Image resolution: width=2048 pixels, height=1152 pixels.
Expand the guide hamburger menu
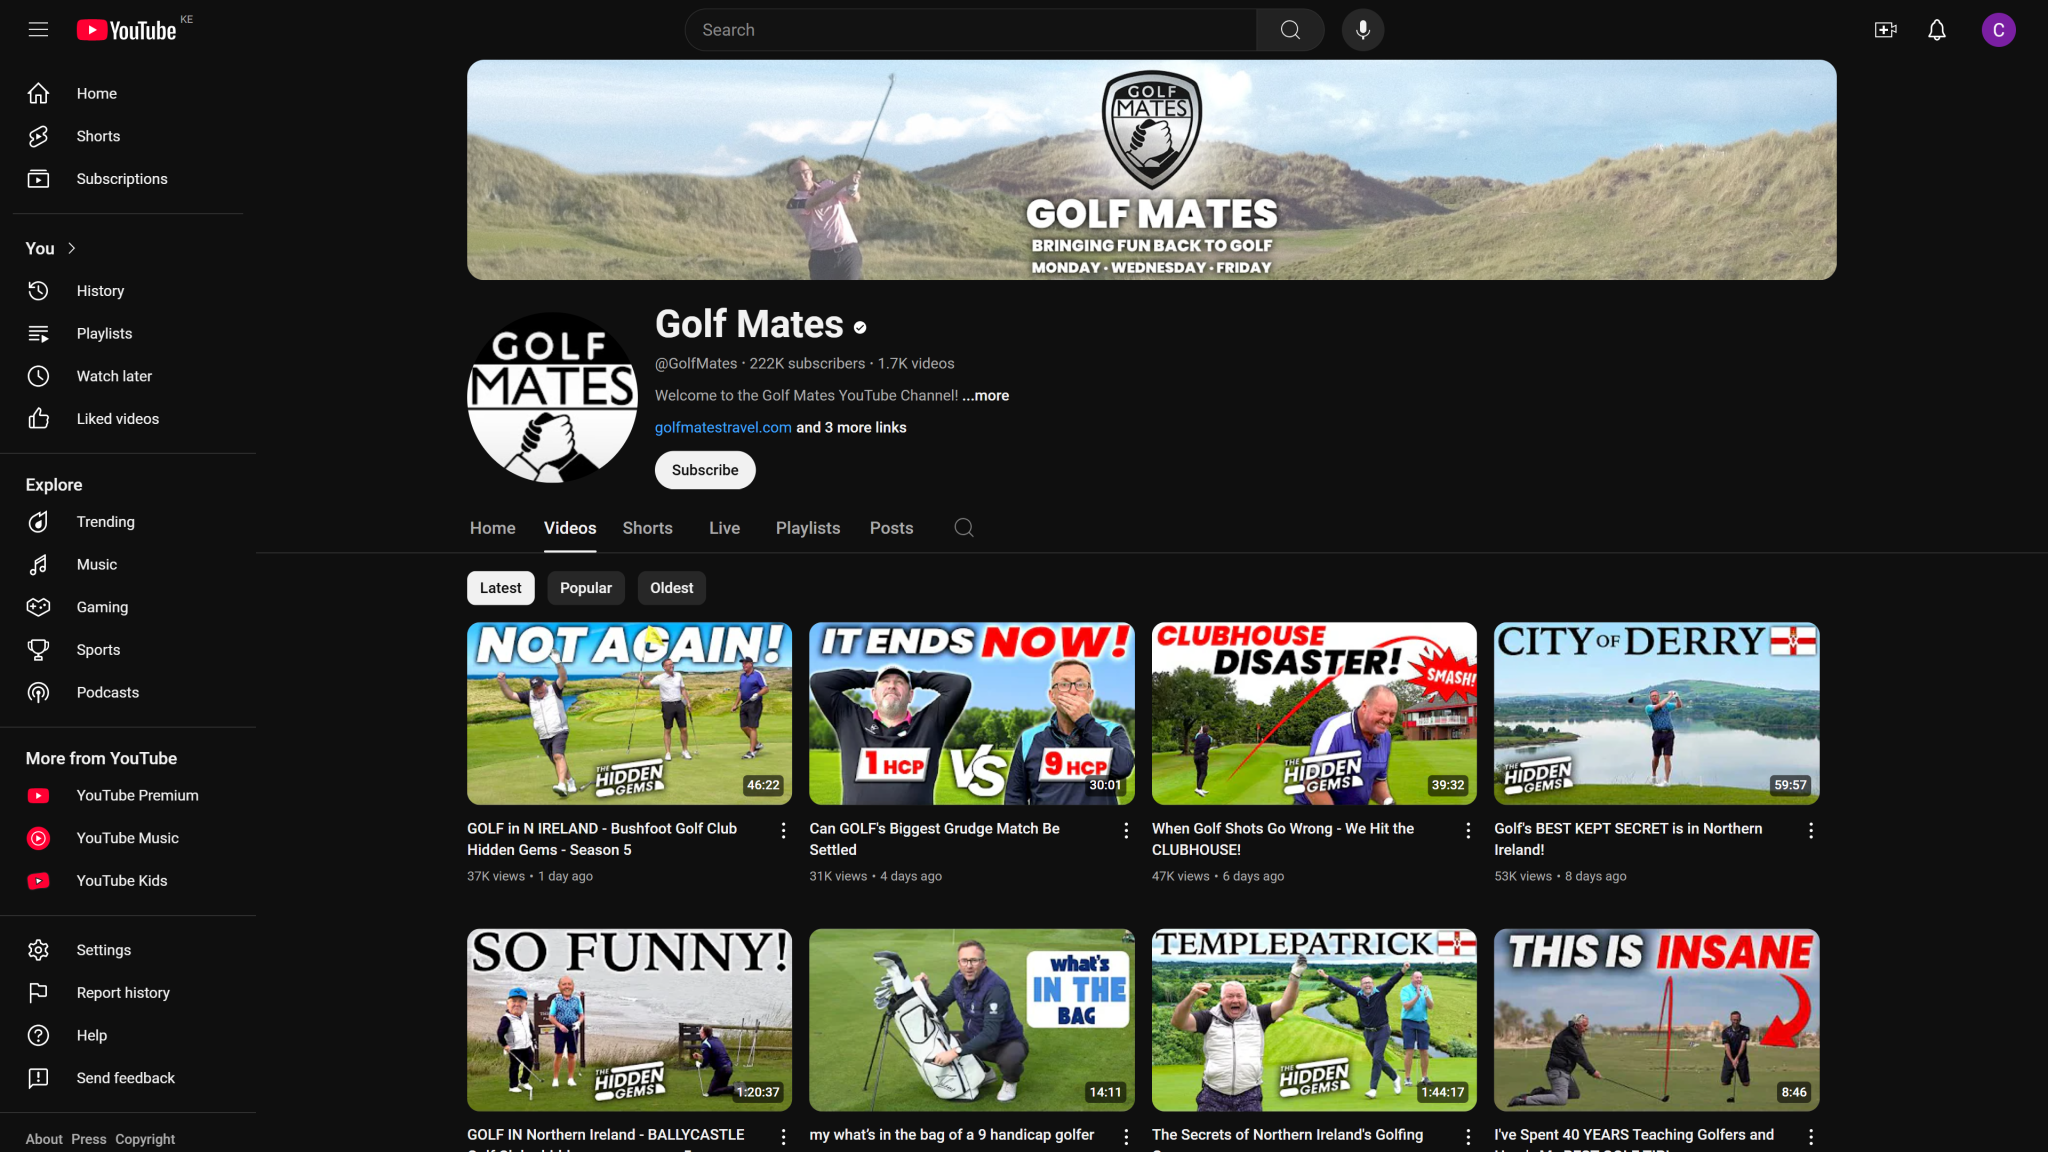point(37,29)
